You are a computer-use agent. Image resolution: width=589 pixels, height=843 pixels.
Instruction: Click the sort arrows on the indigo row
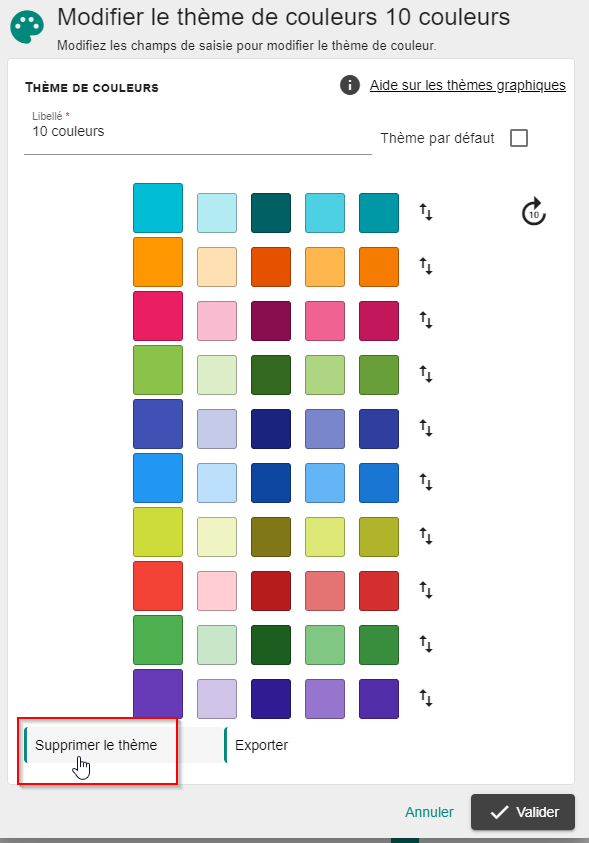click(x=426, y=428)
